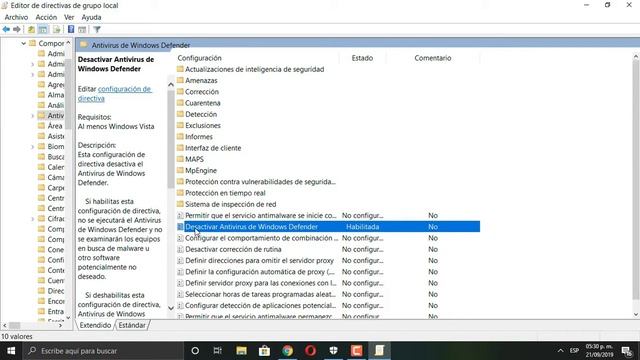This screenshot has height=360, width=640.
Task: Select the MAPS folder
Action: click(x=190, y=159)
